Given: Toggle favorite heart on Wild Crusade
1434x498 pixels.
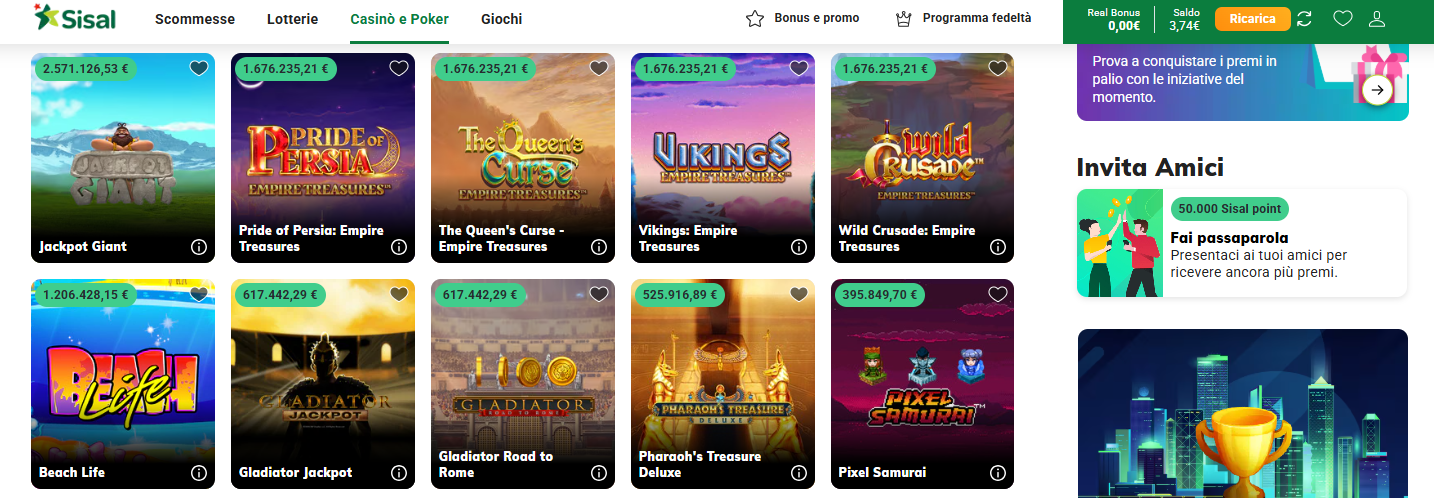Looking at the screenshot, I should [x=998, y=68].
